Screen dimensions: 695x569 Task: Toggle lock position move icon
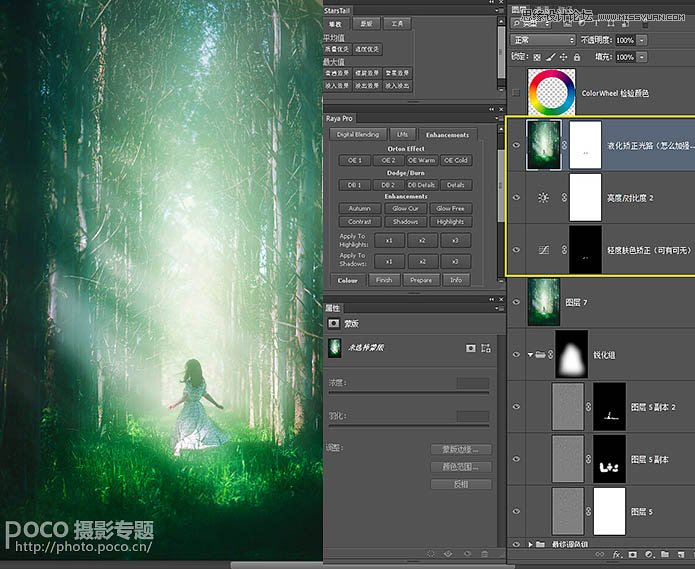tap(563, 57)
